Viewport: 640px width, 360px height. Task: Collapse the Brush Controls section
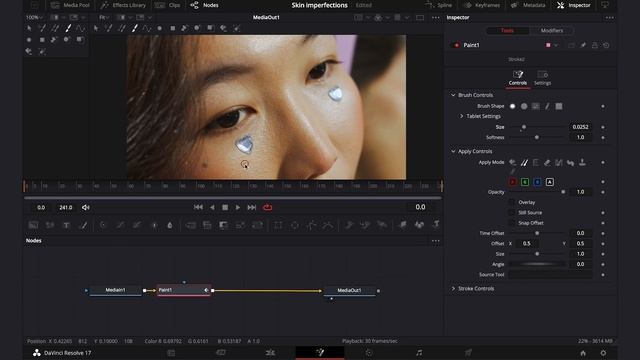pos(453,95)
